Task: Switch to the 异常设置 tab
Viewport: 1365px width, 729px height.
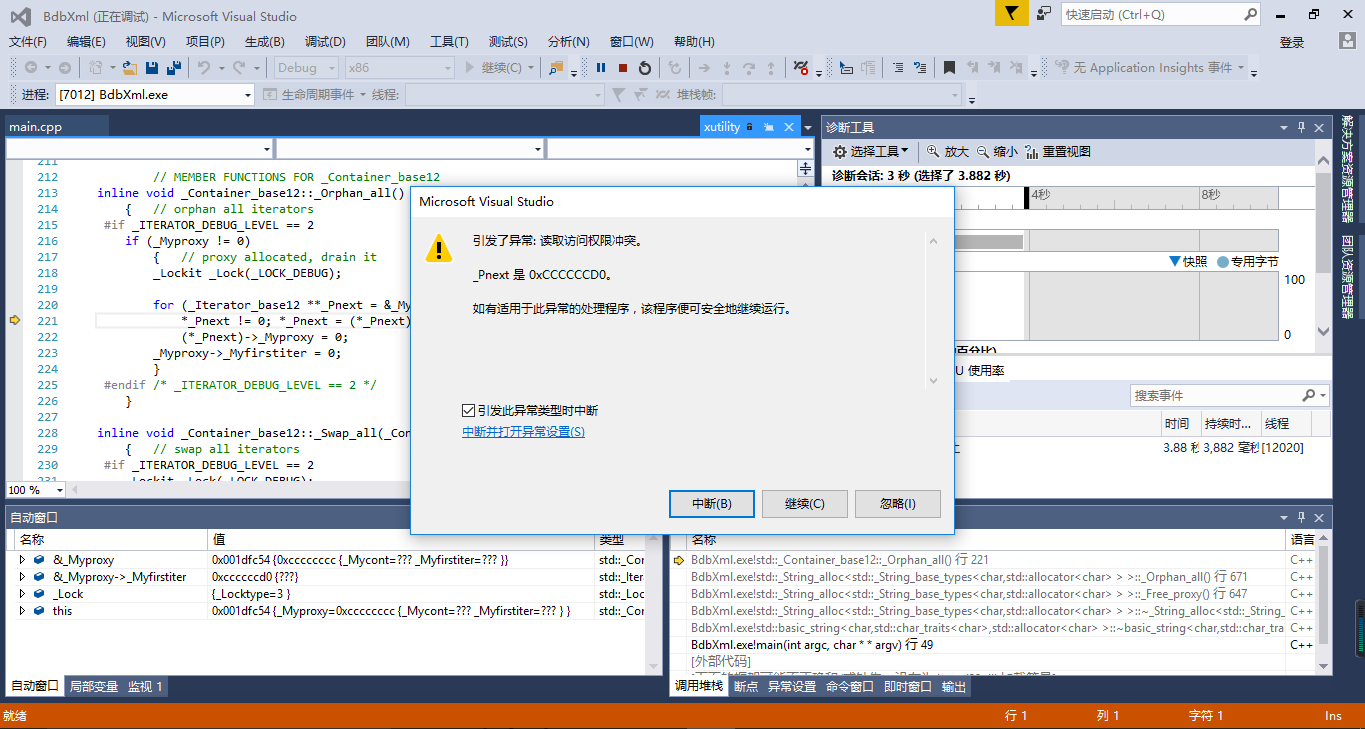Action: (792, 687)
